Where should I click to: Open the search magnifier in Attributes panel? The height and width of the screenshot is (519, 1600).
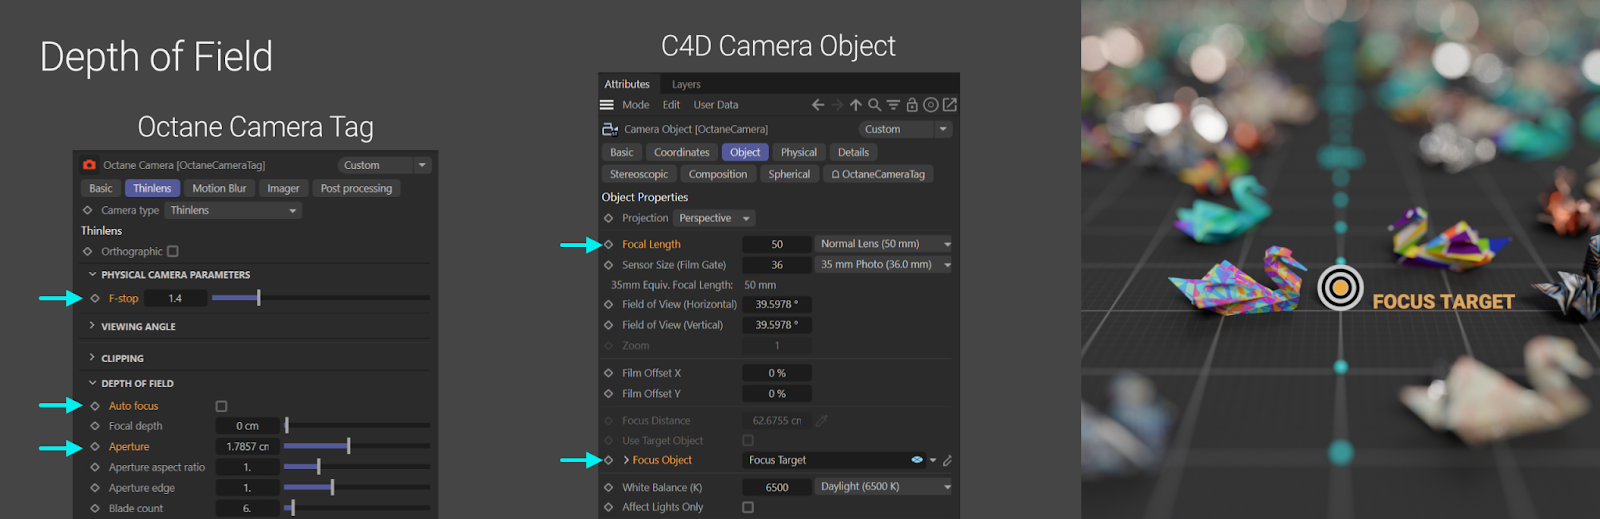874,105
